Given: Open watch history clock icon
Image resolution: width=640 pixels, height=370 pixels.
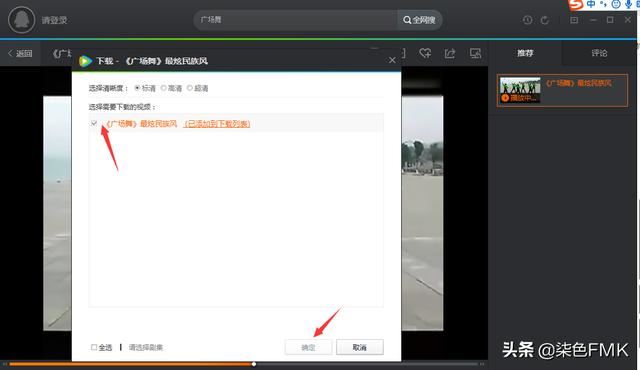Looking at the screenshot, I should tap(527, 20).
